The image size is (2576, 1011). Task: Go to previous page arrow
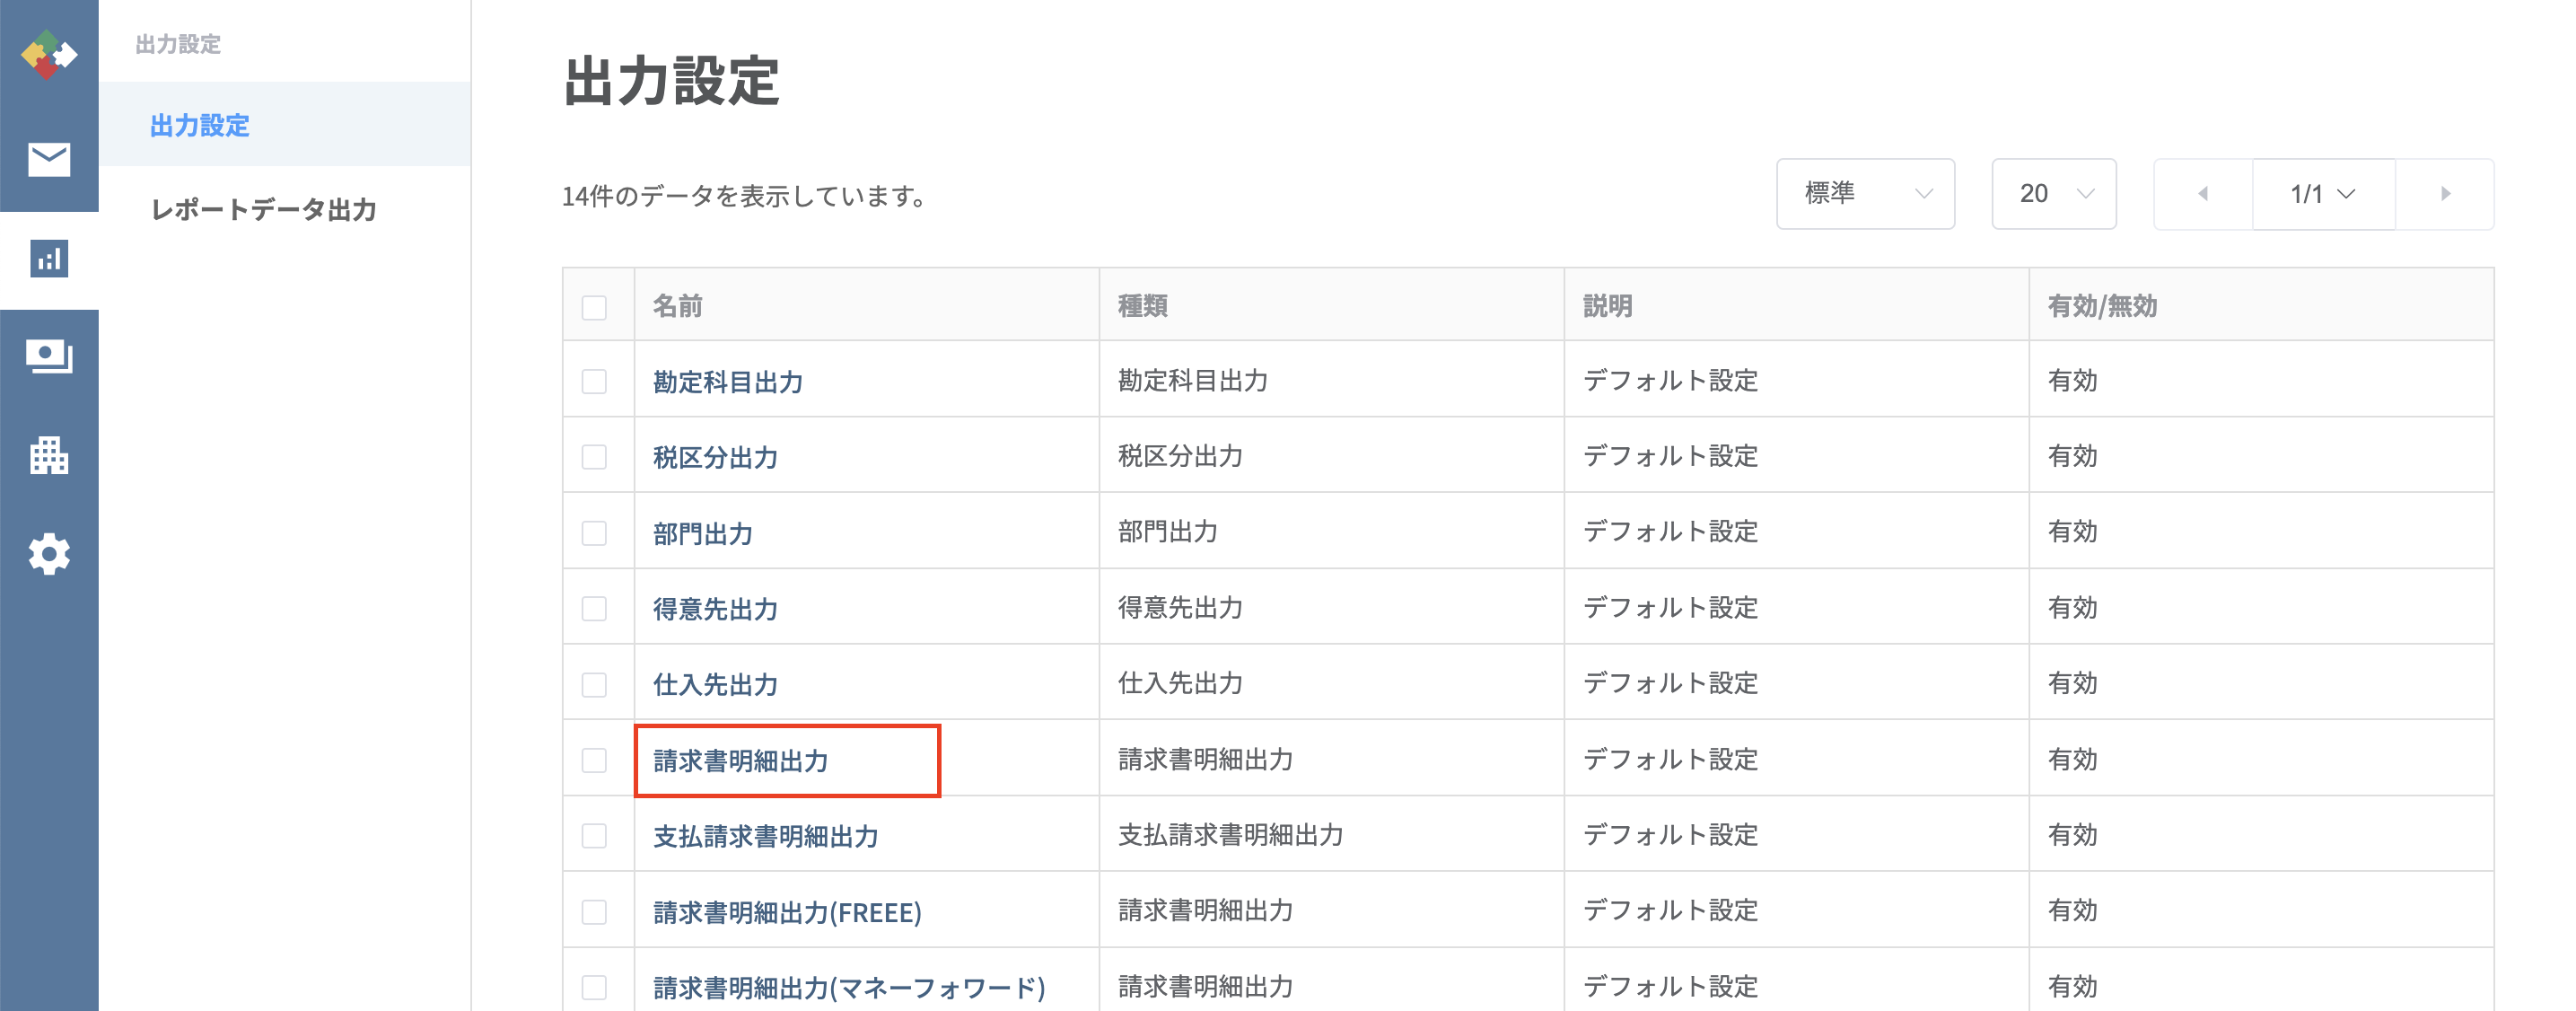tap(2203, 194)
